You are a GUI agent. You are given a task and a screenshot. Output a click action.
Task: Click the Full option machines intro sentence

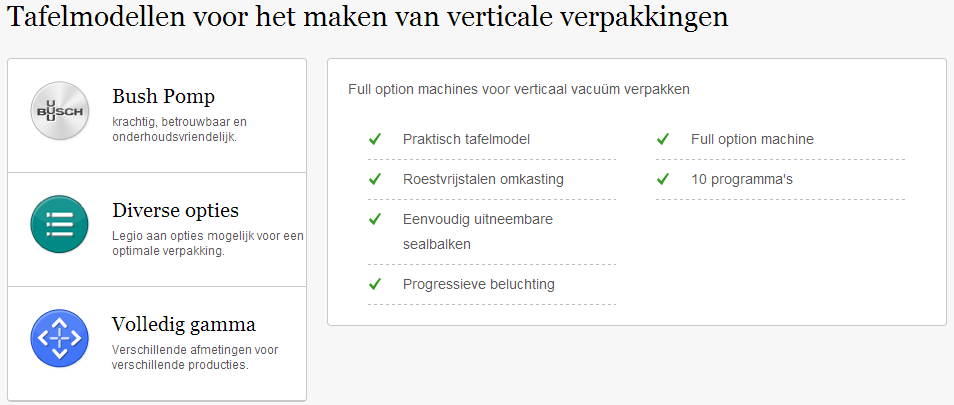pyautogui.click(x=519, y=89)
